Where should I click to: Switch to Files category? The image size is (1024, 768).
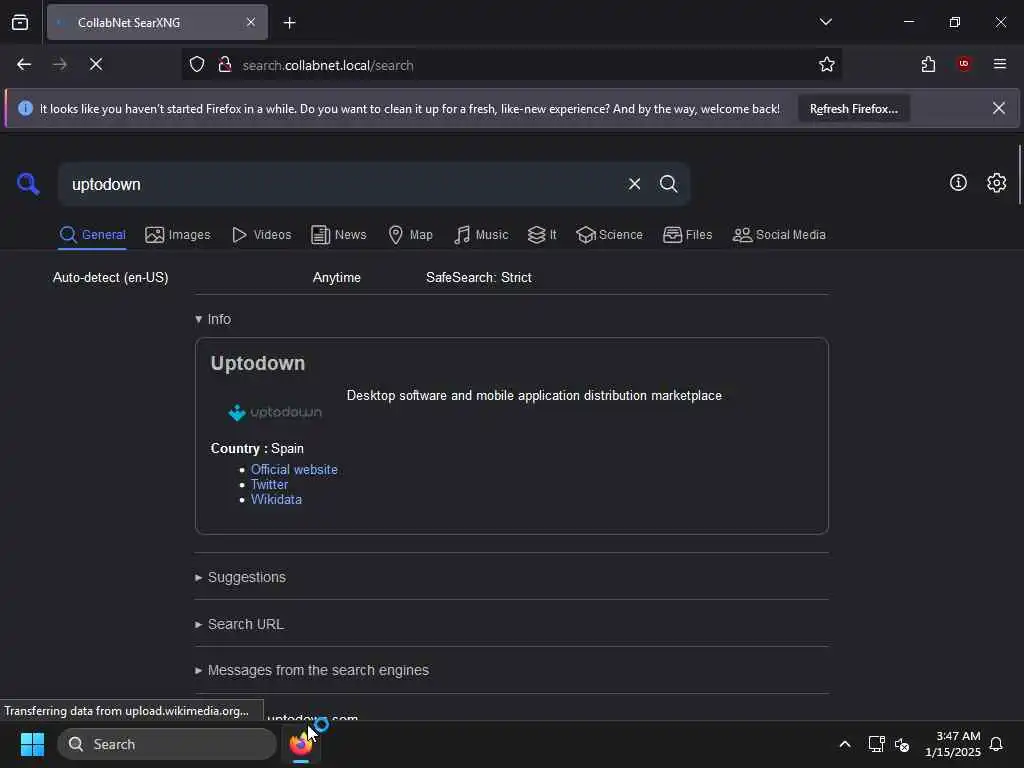(687, 235)
